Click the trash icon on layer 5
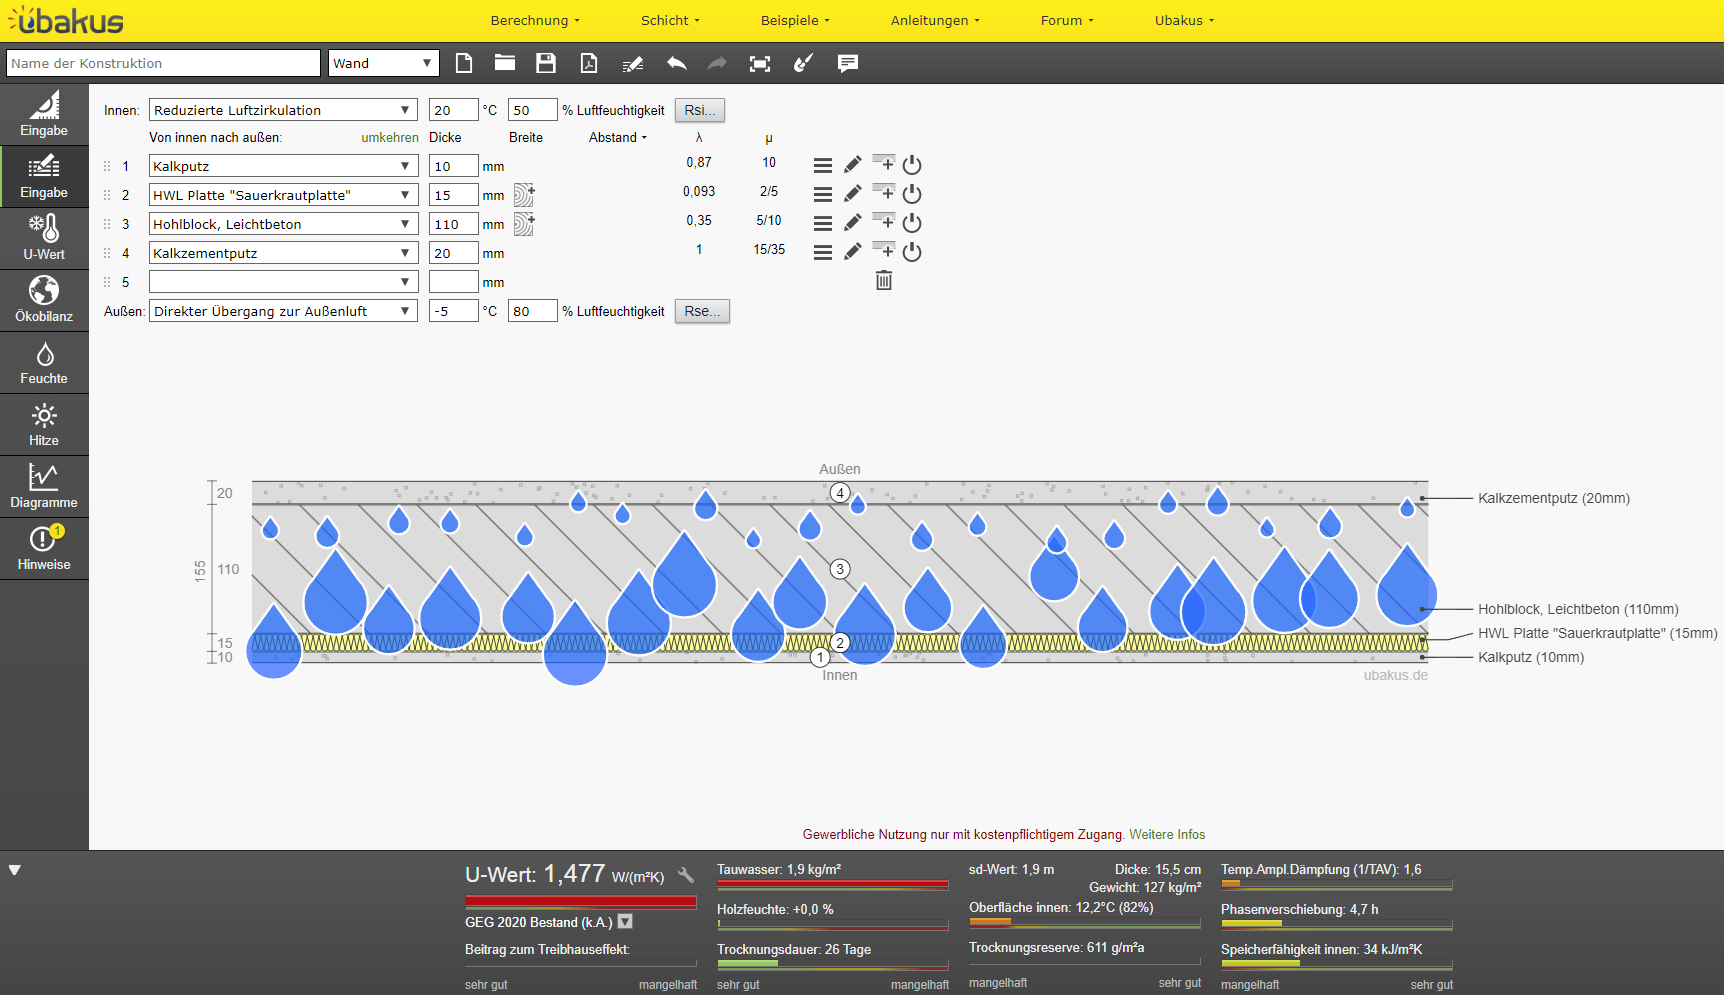The image size is (1724, 995). pyautogui.click(x=884, y=281)
